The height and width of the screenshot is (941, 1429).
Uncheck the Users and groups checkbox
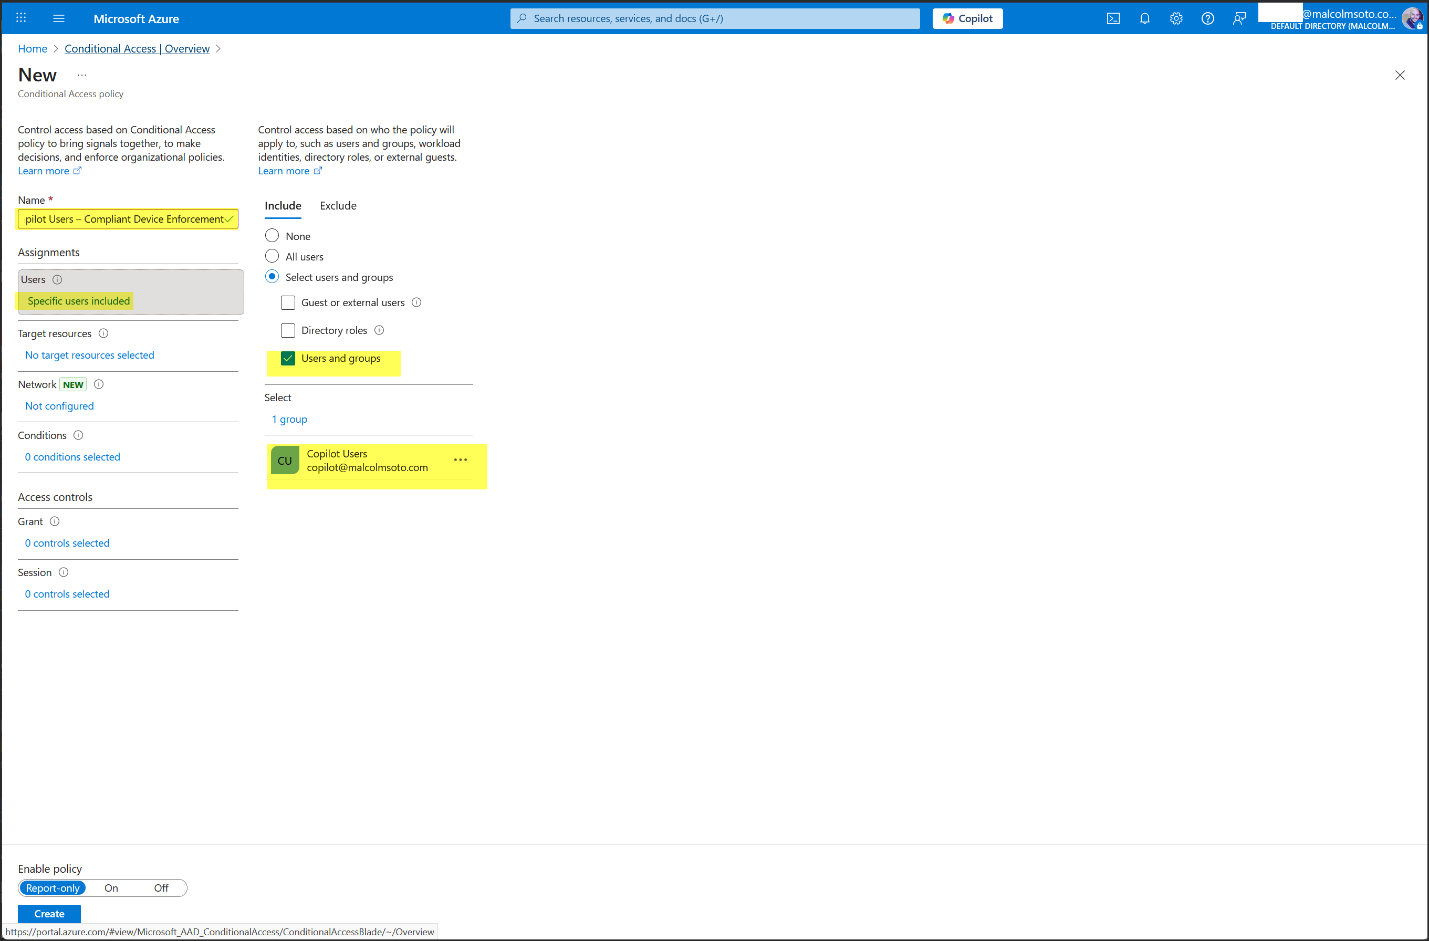(288, 359)
